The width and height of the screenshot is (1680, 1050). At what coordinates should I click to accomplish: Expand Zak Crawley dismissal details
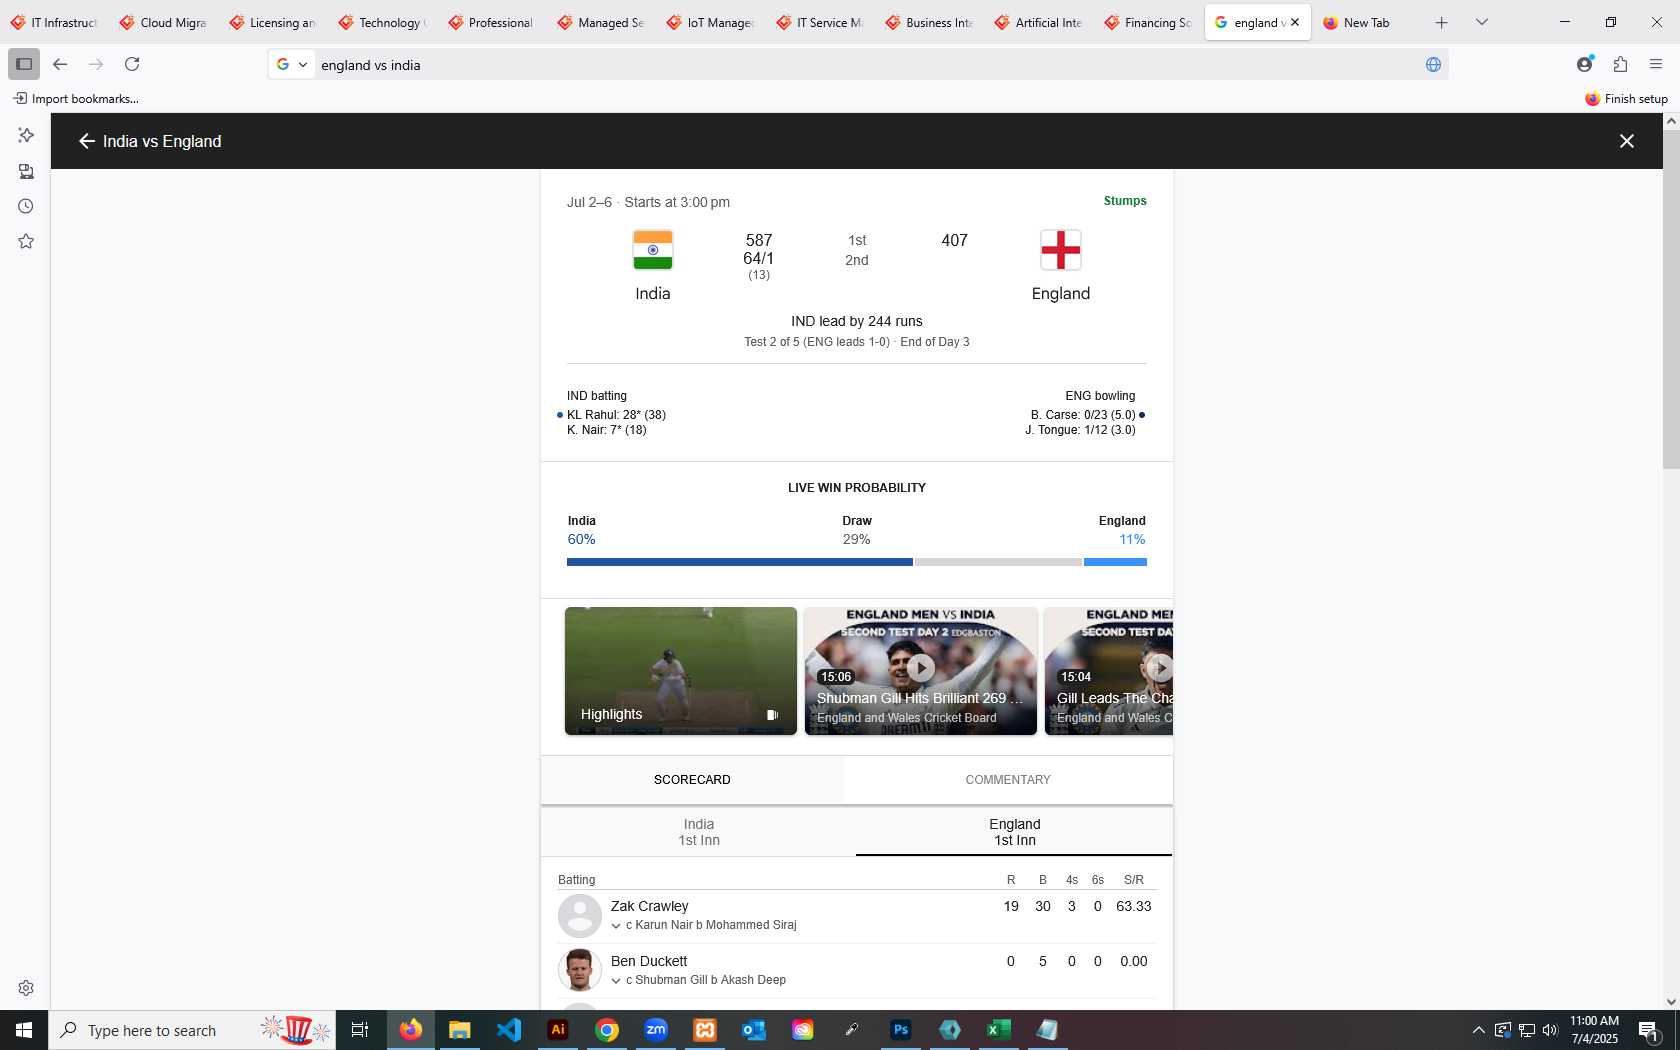coord(616,926)
